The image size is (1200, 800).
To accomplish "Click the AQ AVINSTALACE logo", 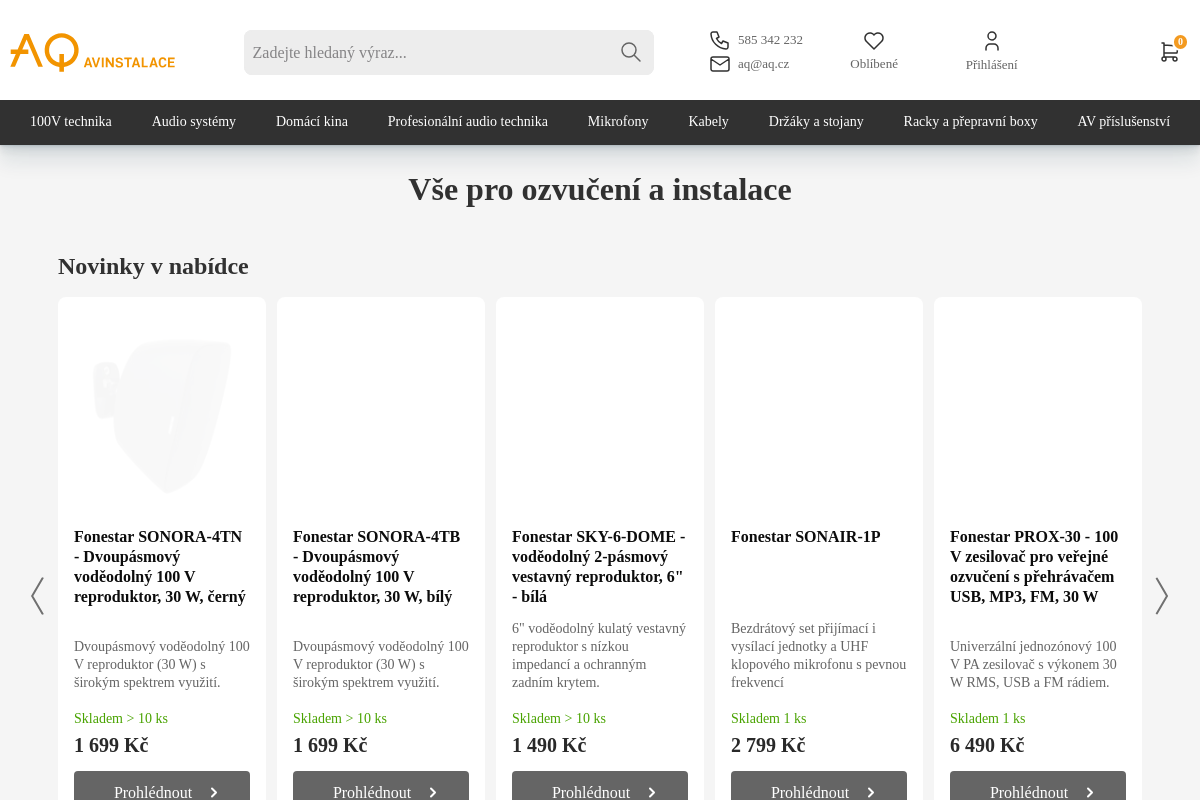I will point(92,52).
